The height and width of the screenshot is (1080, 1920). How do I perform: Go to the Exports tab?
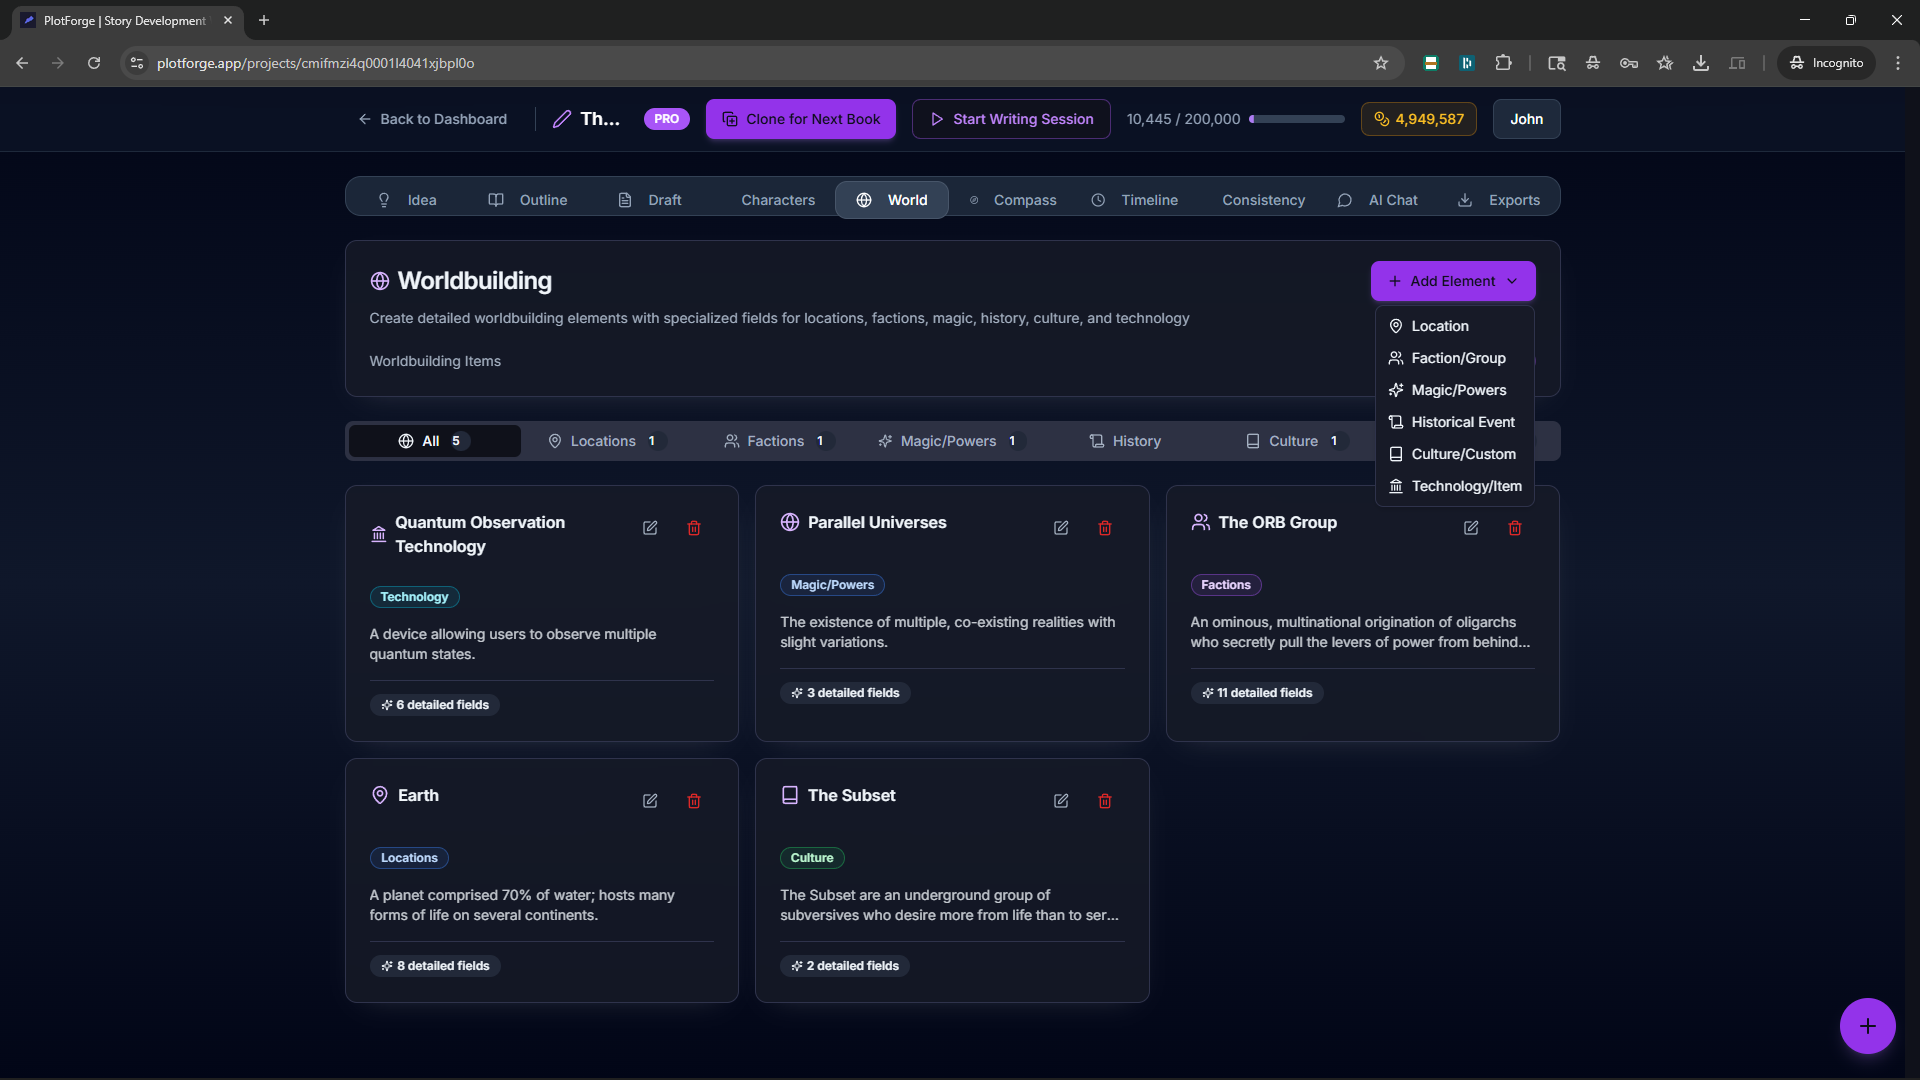pos(1499,200)
